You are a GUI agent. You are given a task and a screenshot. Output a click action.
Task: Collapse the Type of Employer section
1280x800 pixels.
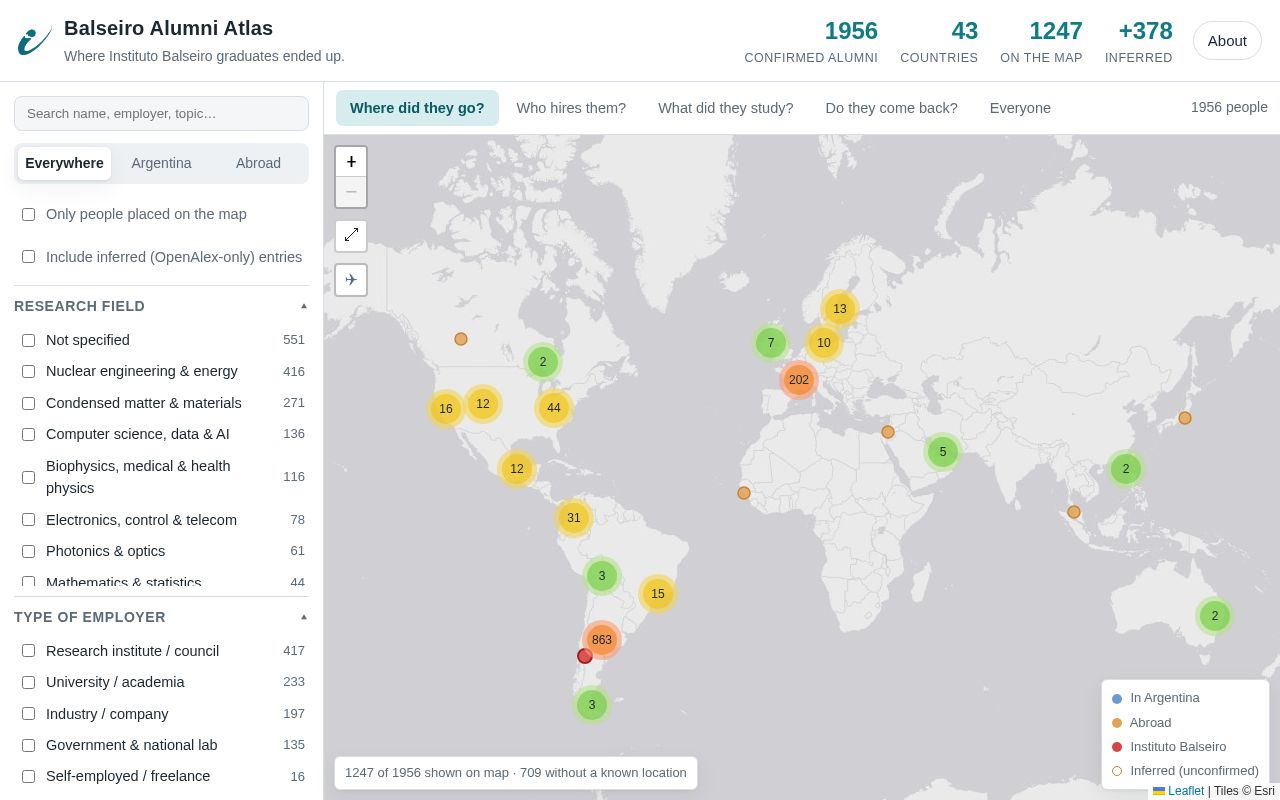(x=161, y=617)
